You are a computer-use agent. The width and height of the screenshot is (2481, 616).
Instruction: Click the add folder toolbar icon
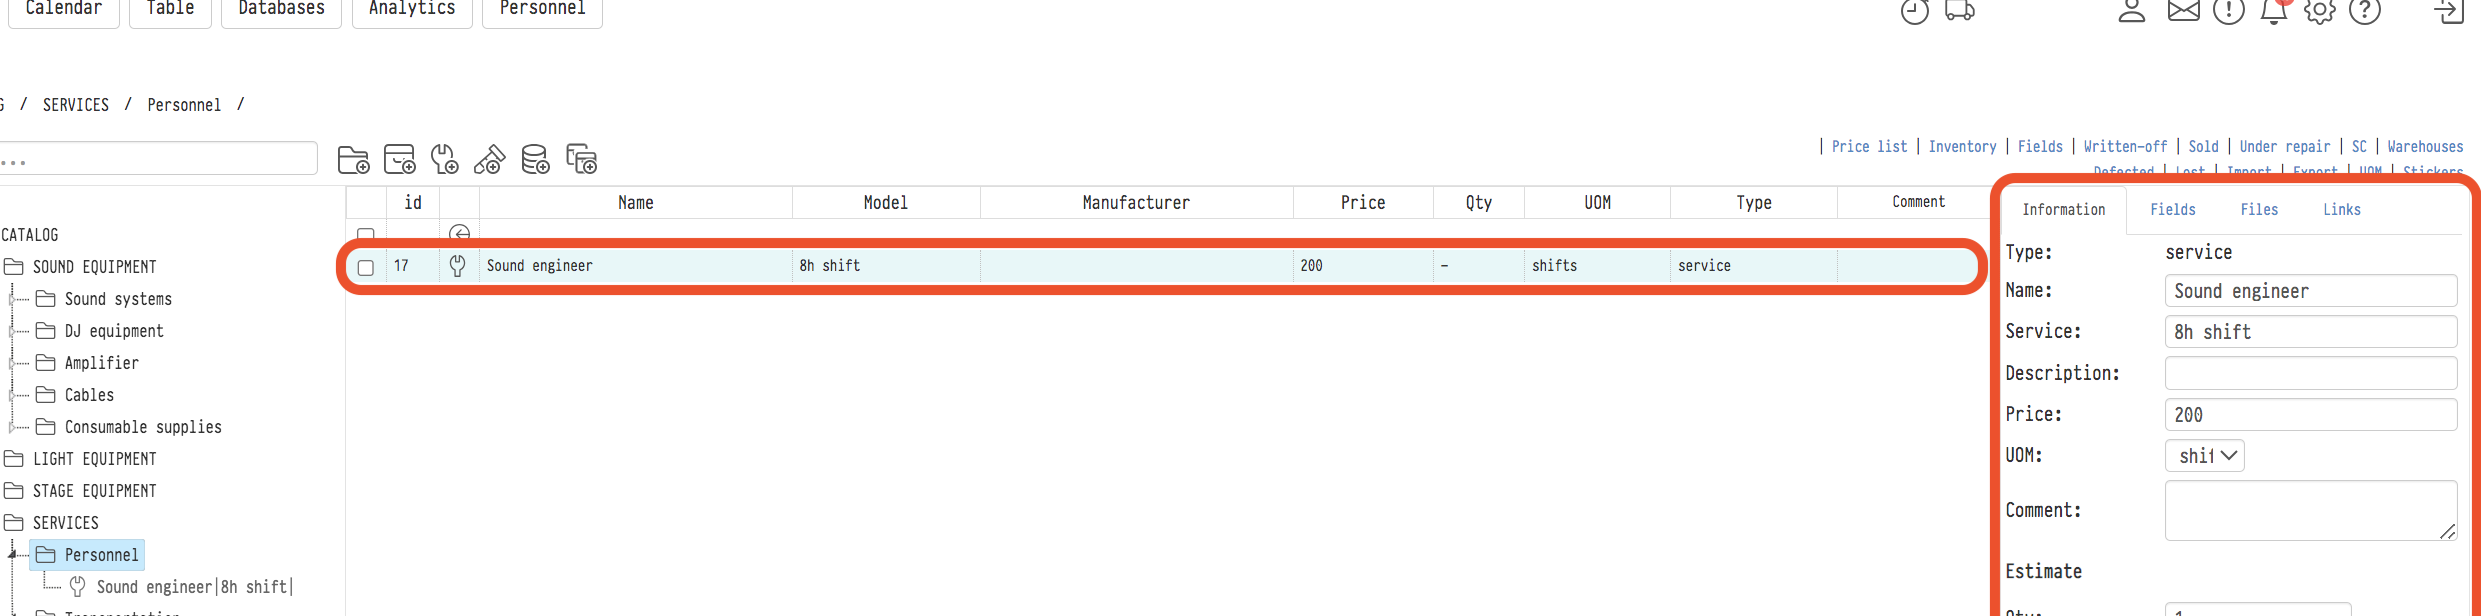click(x=353, y=160)
